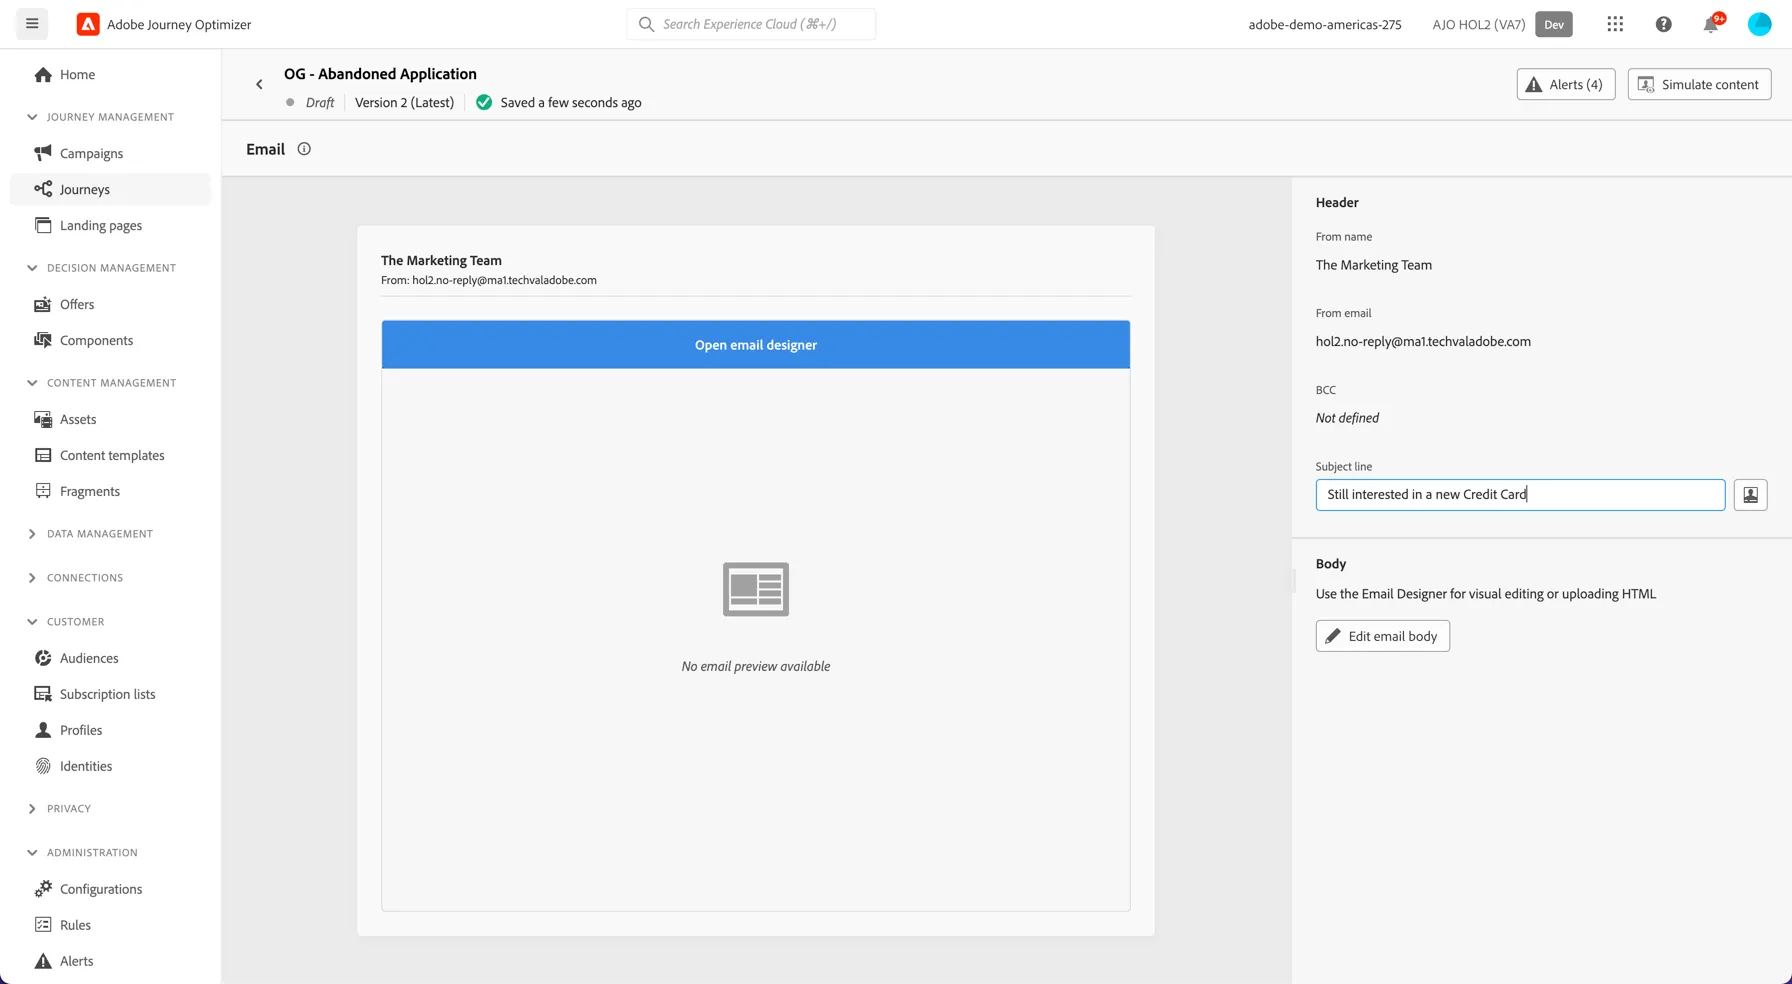Open the notifications bell
Viewport: 1792px width, 984px height.
pyautogui.click(x=1711, y=24)
